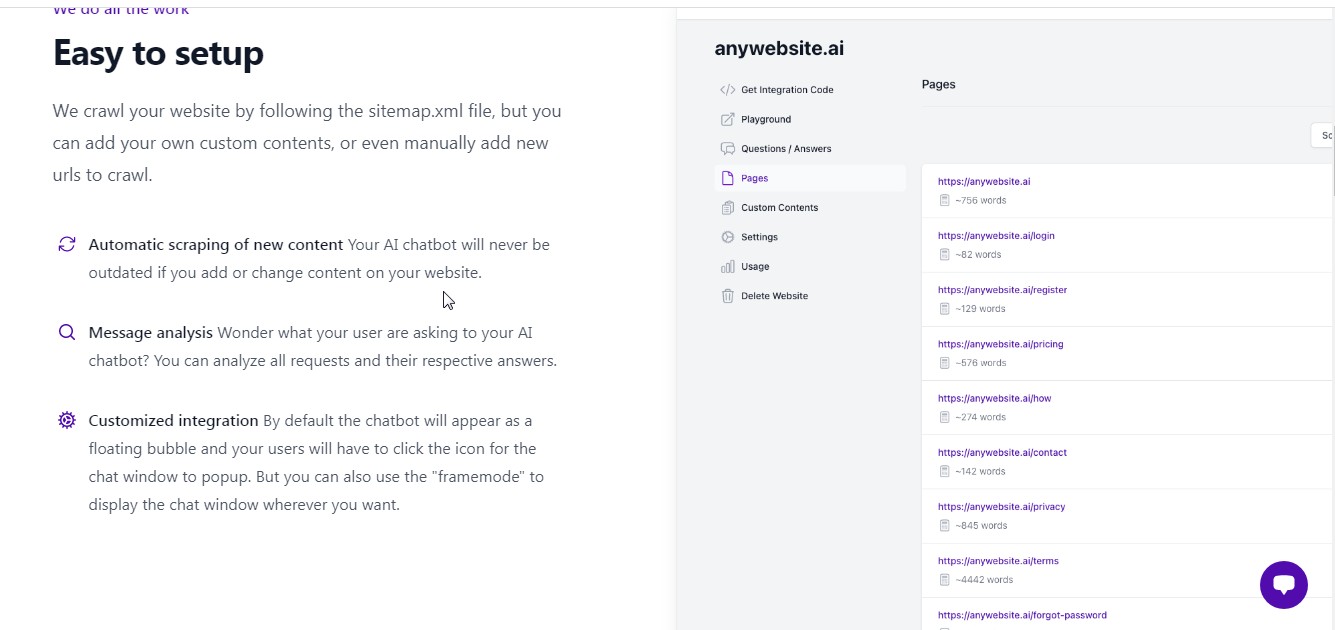Open the anywebsite.ai/pricing page link
Image resolution: width=1335 pixels, height=630 pixels.
[x=1000, y=344]
